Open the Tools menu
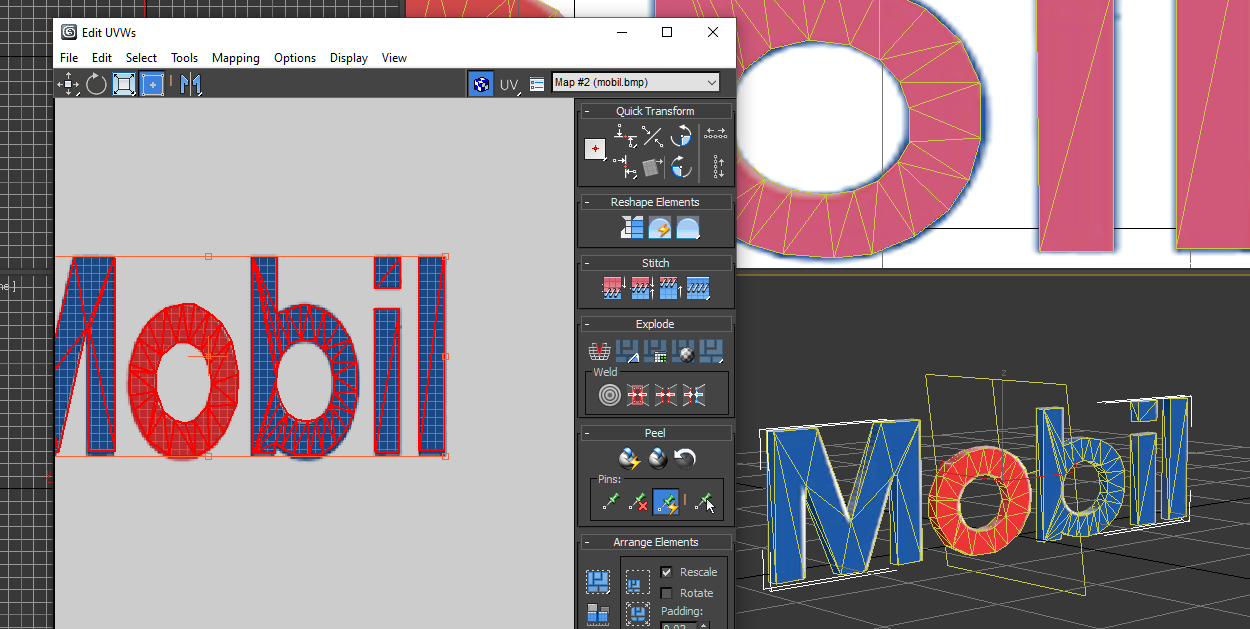 pyautogui.click(x=184, y=58)
